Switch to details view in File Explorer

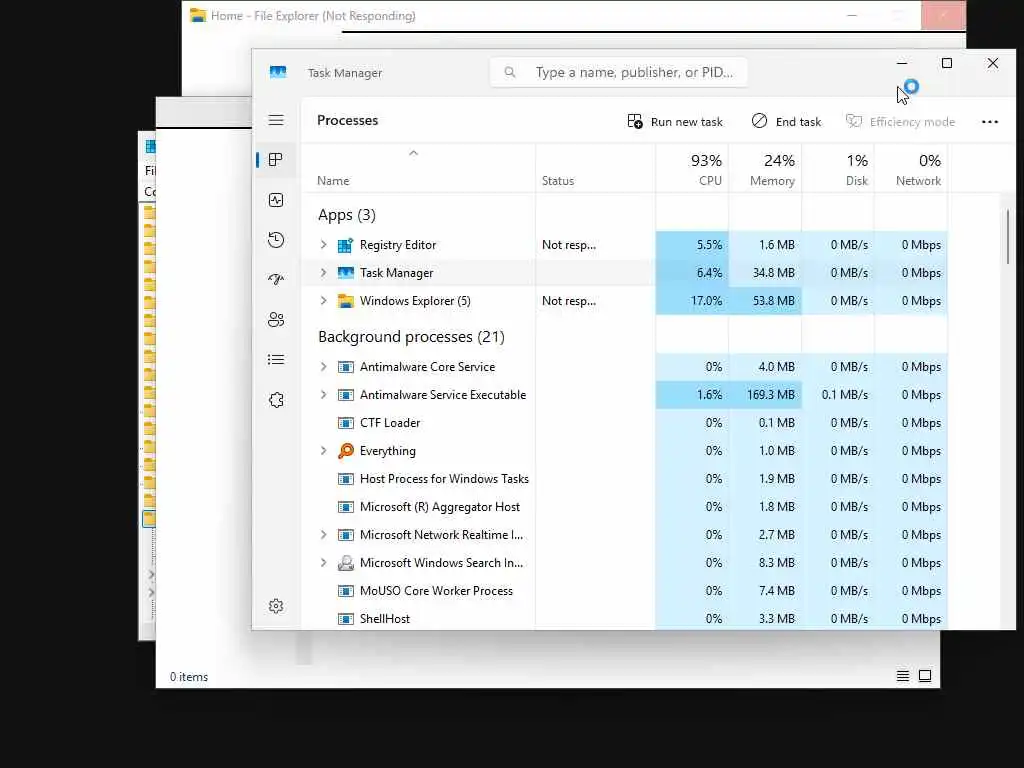(903, 676)
